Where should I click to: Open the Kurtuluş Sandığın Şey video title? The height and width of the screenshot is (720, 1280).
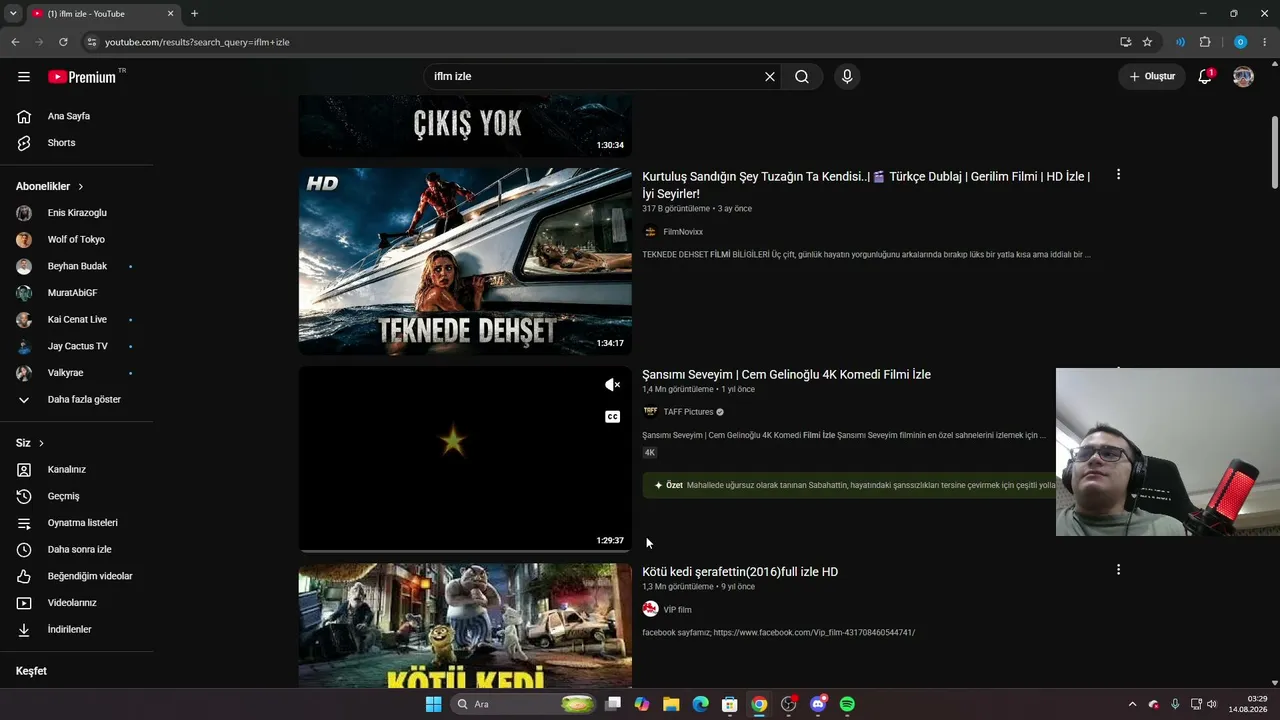point(866,185)
